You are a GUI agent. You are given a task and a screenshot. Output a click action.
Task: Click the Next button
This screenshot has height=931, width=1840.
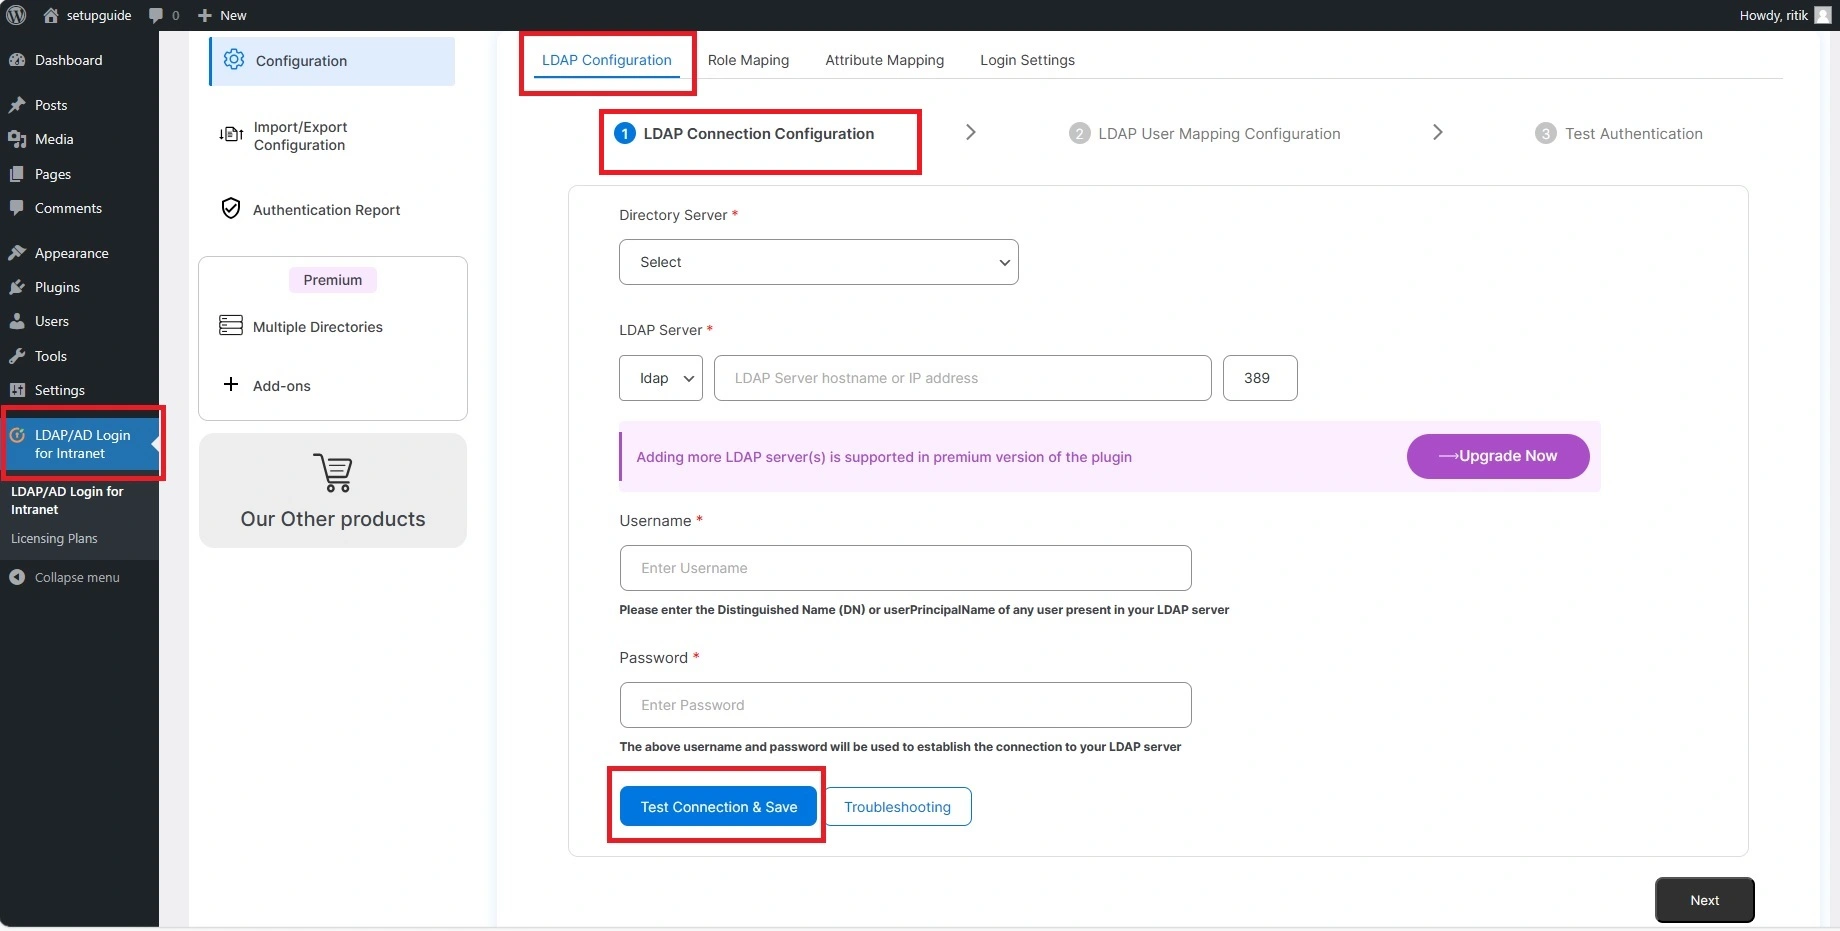tap(1704, 900)
